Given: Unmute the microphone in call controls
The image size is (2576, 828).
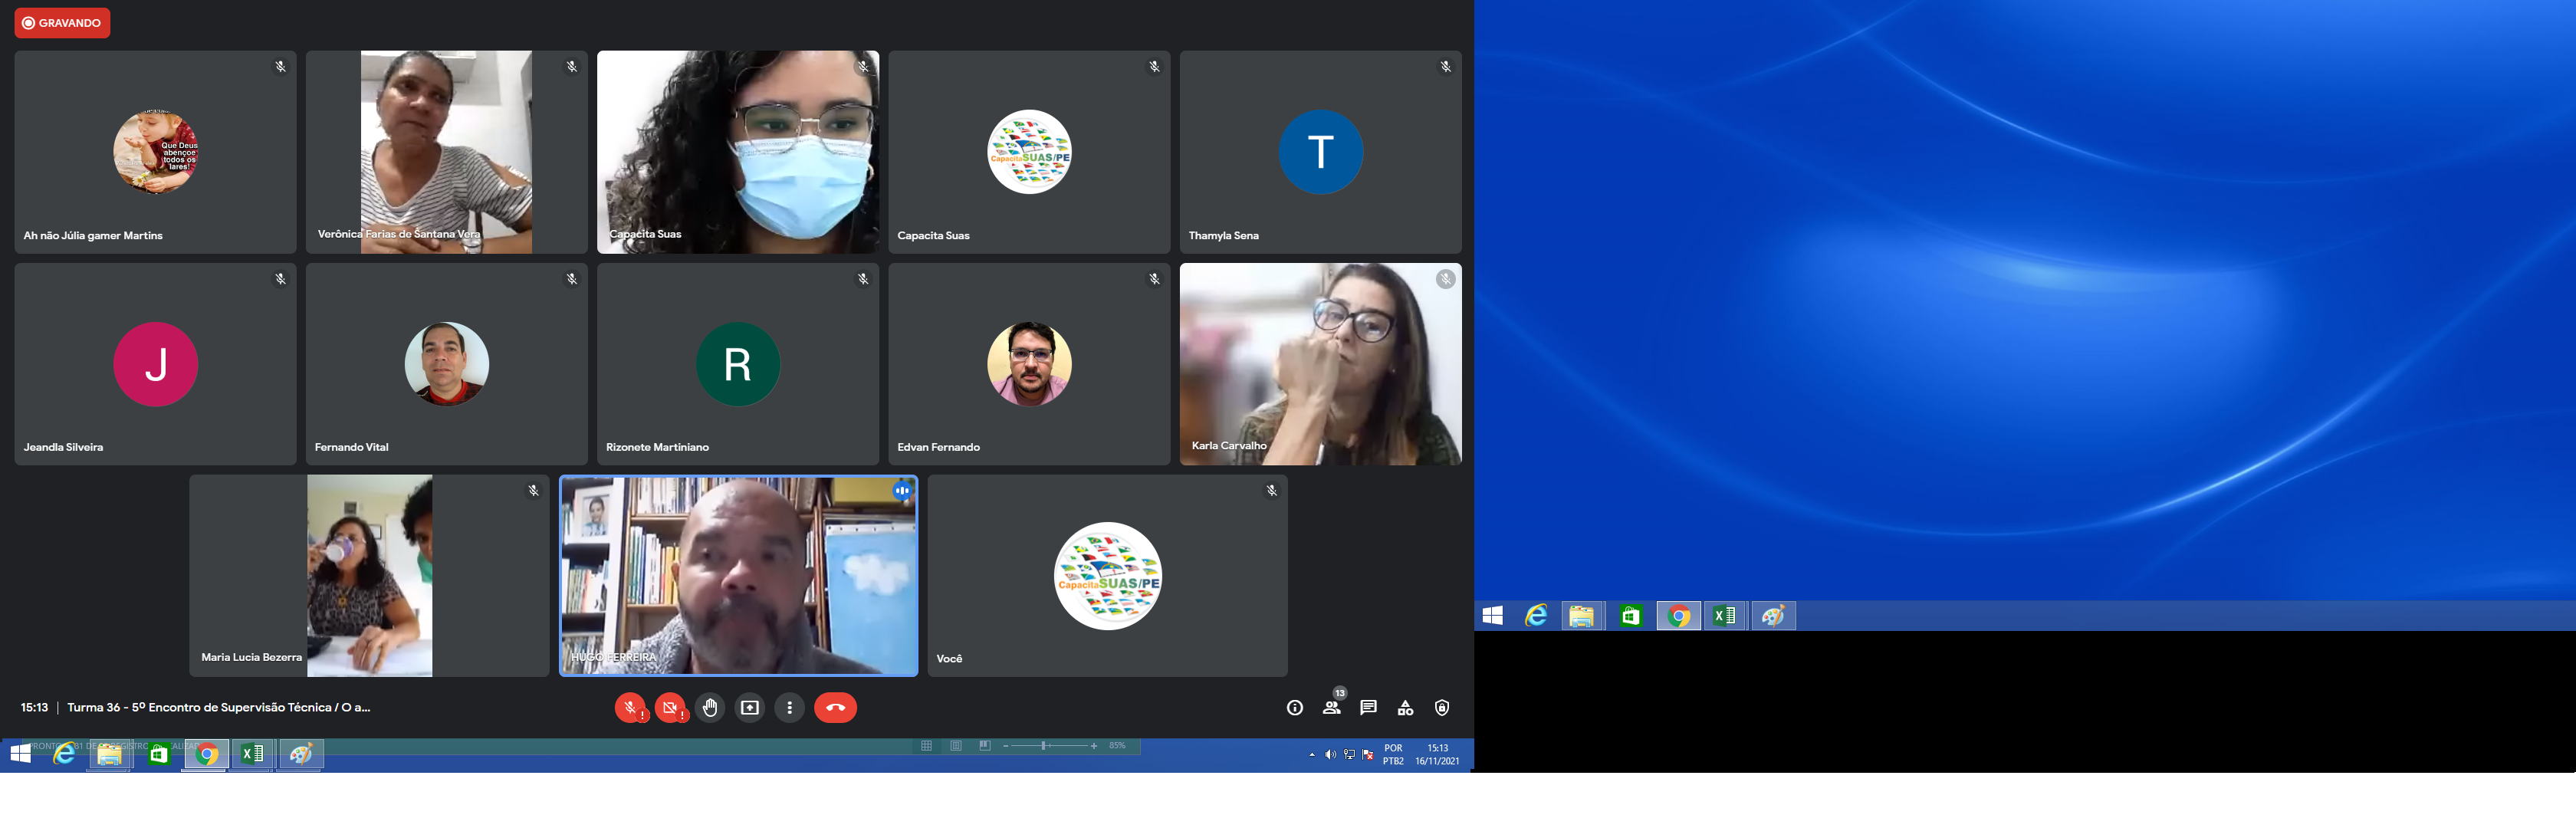Looking at the screenshot, I should [629, 708].
